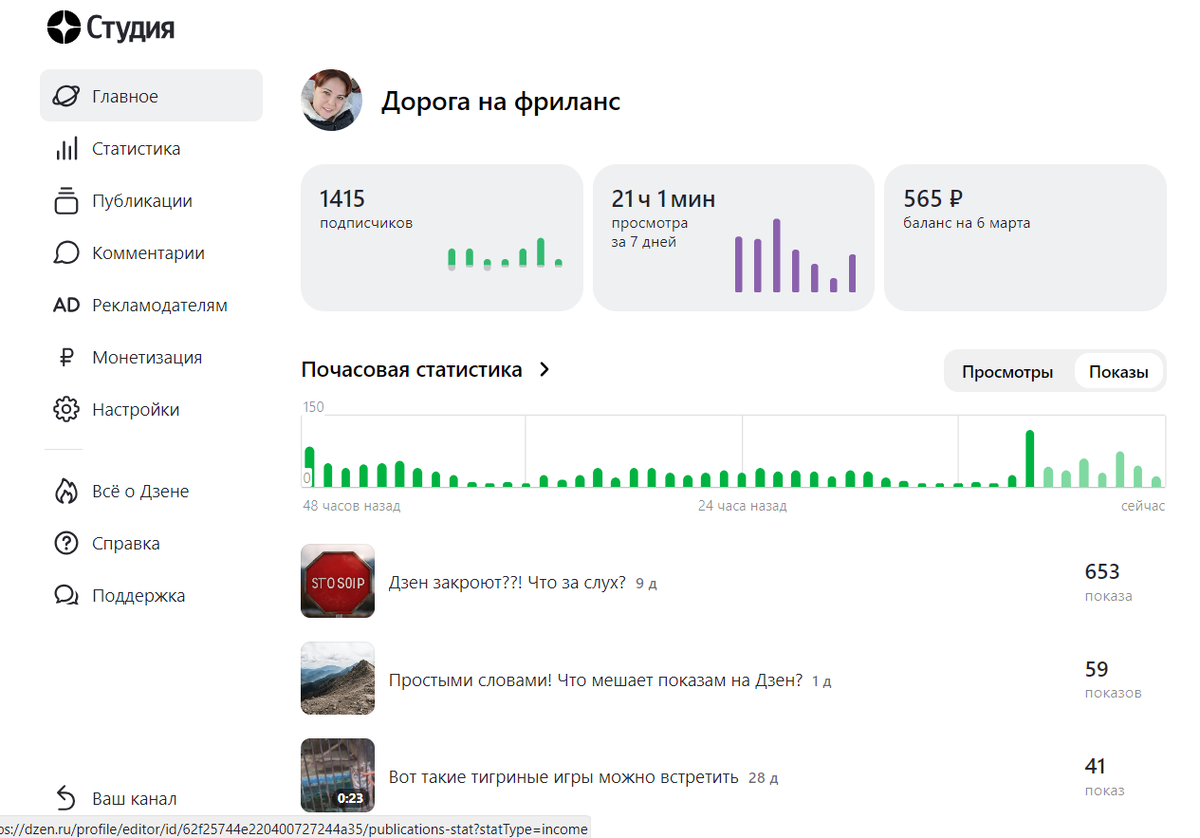Open the Главное section

(x=151, y=96)
